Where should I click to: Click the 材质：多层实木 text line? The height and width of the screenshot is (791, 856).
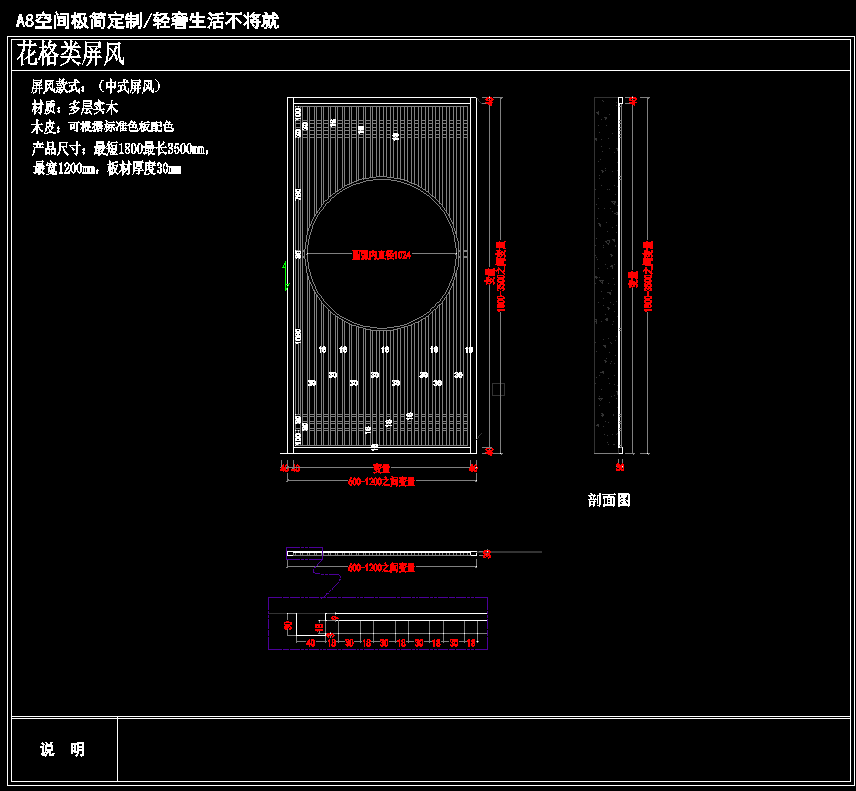75,107
